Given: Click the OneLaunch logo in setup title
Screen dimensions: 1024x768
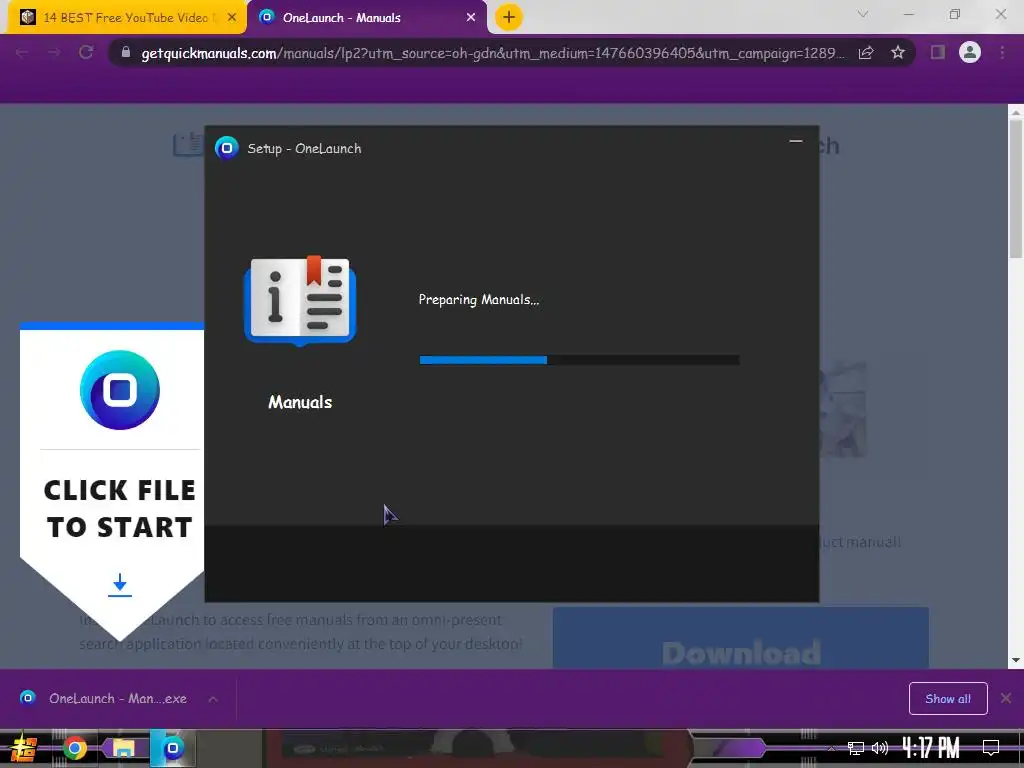Looking at the screenshot, I should pos(227,148).
